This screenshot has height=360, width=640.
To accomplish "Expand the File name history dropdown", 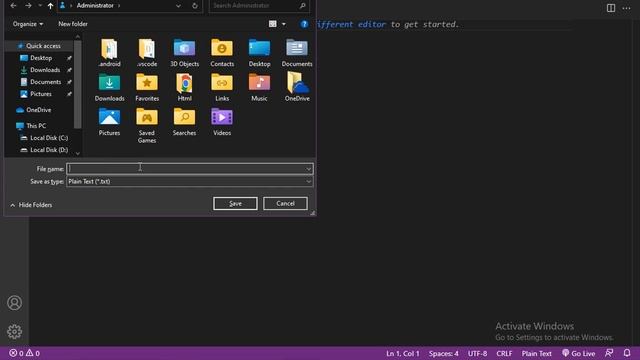I will tap(309, 169).
